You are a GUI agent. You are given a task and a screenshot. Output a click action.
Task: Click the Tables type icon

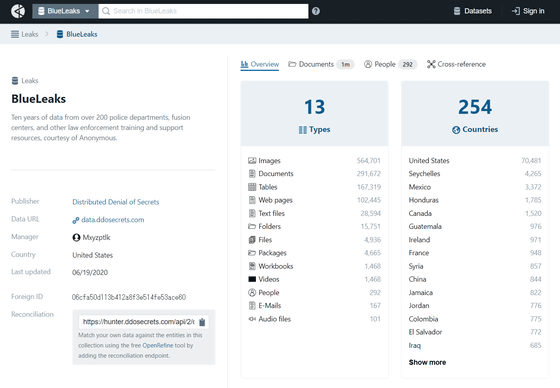click(x=252, y=187)
